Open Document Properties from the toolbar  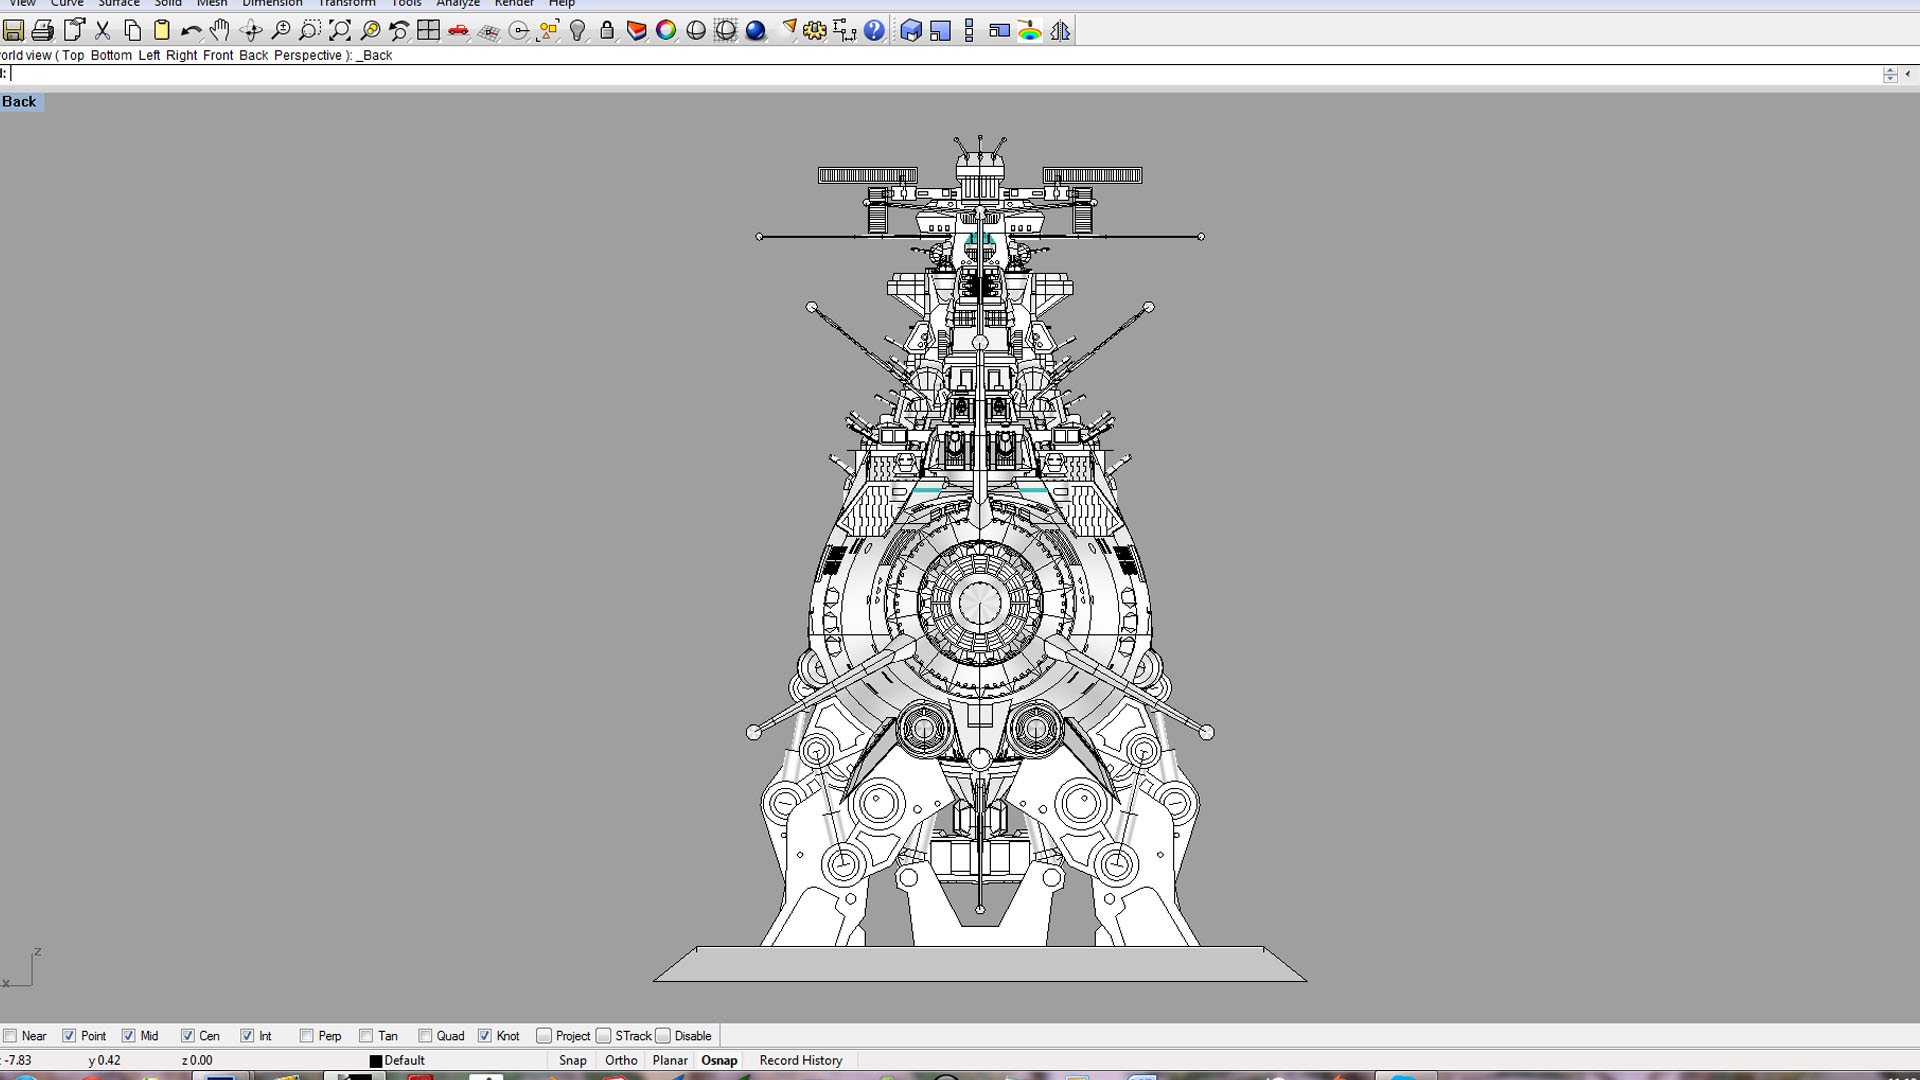point(73,31)
